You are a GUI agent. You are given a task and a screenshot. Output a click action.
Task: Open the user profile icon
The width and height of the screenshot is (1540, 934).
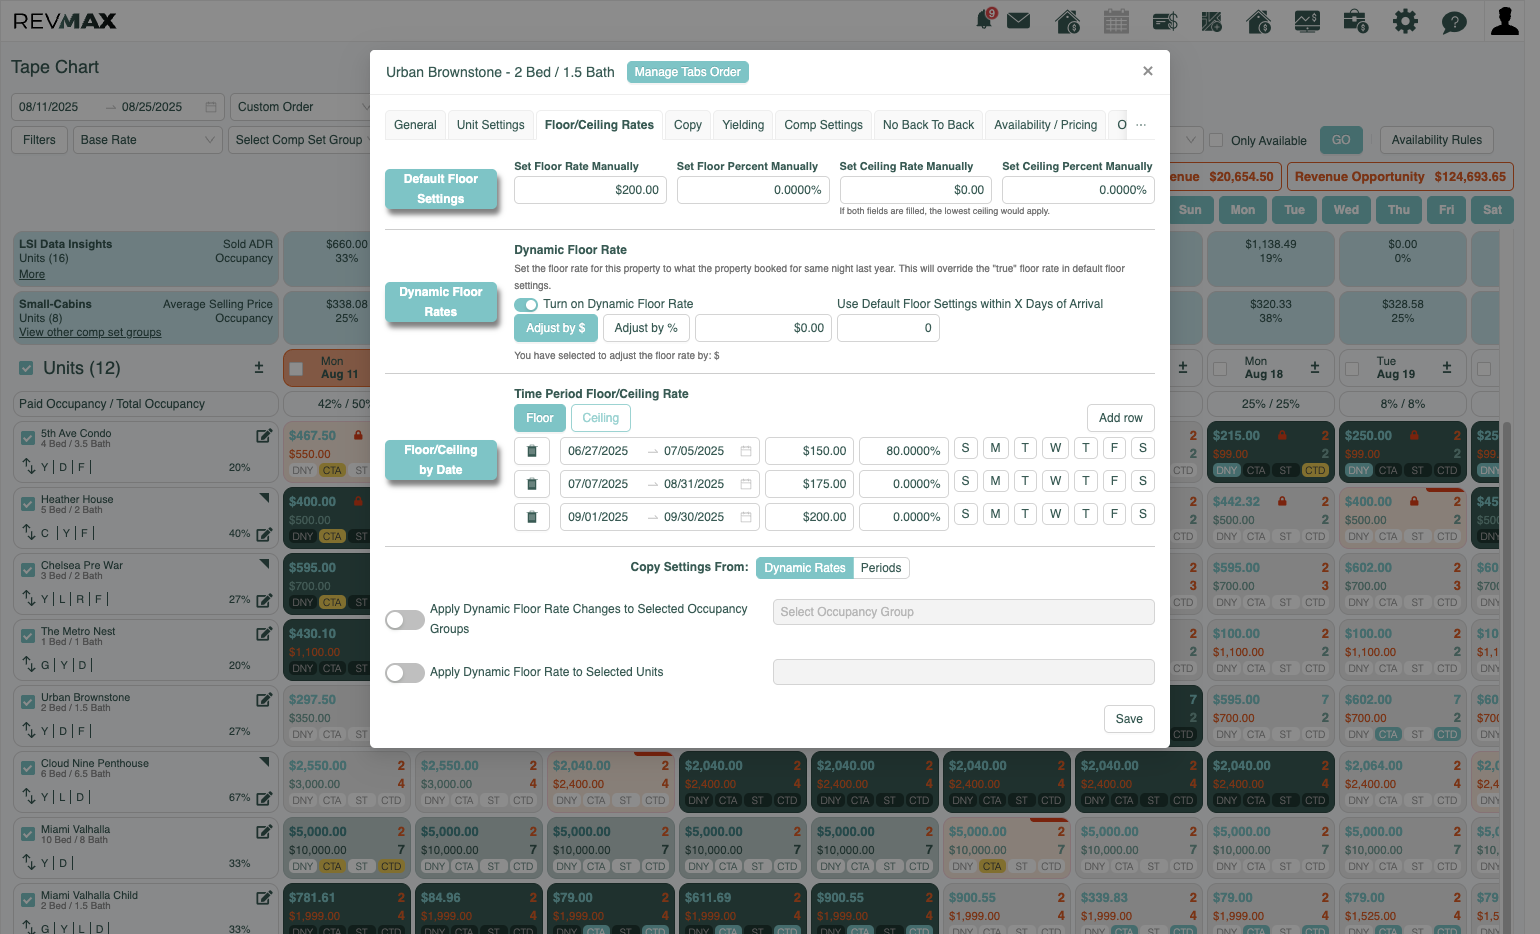[x=1505, y=21]
